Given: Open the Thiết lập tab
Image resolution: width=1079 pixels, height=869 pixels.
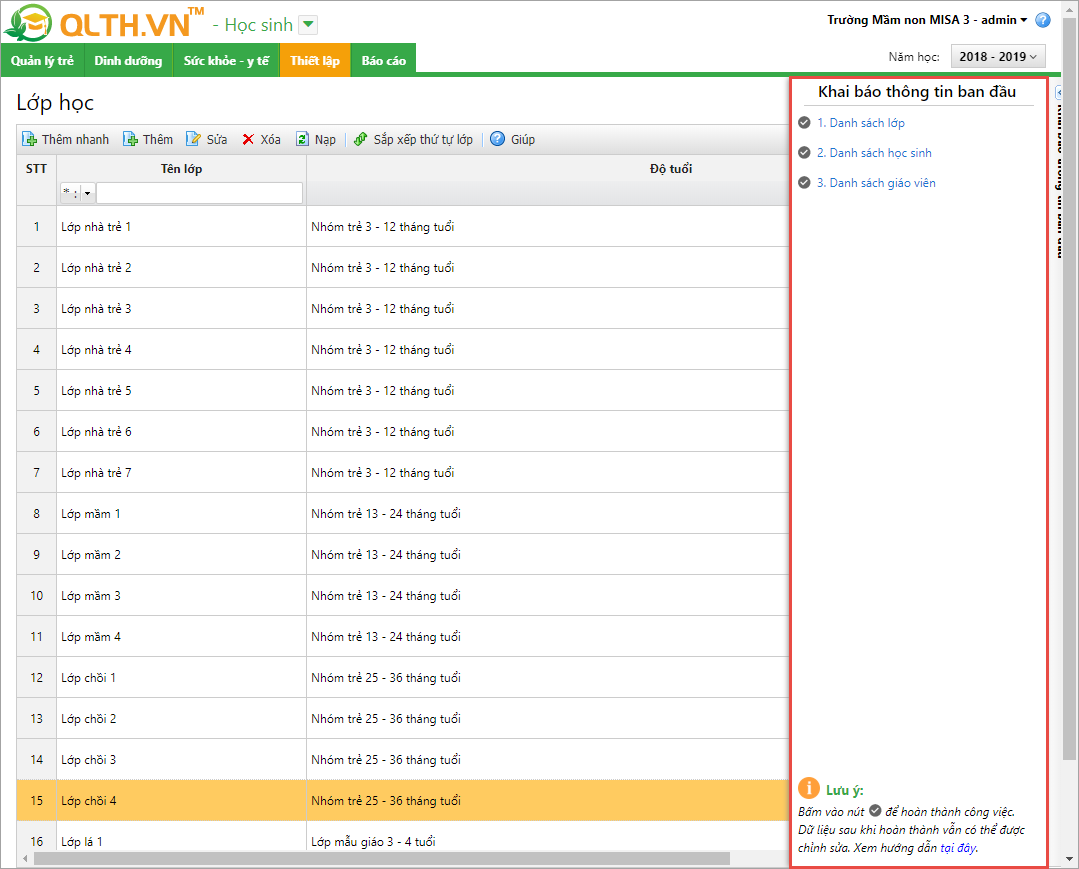Looking at the screenshot, I should [x=315, y=61].
